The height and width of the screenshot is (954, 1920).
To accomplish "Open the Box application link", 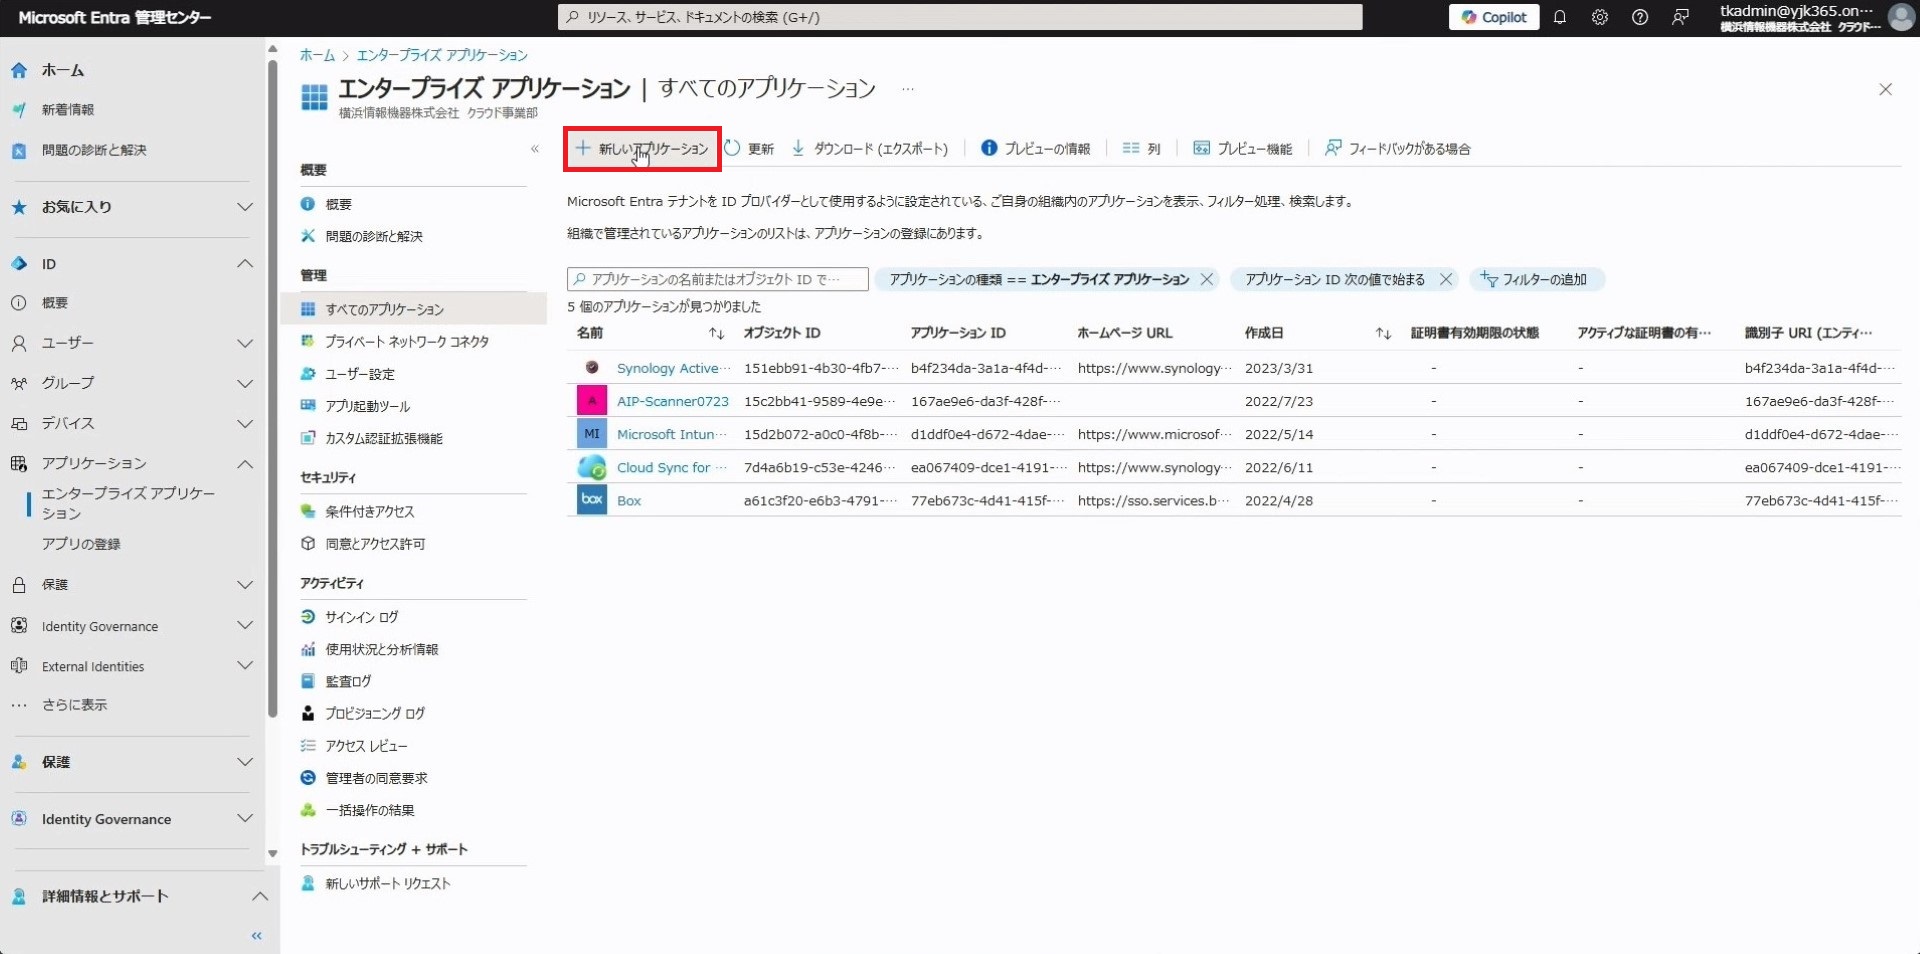I will coord(629,500).
